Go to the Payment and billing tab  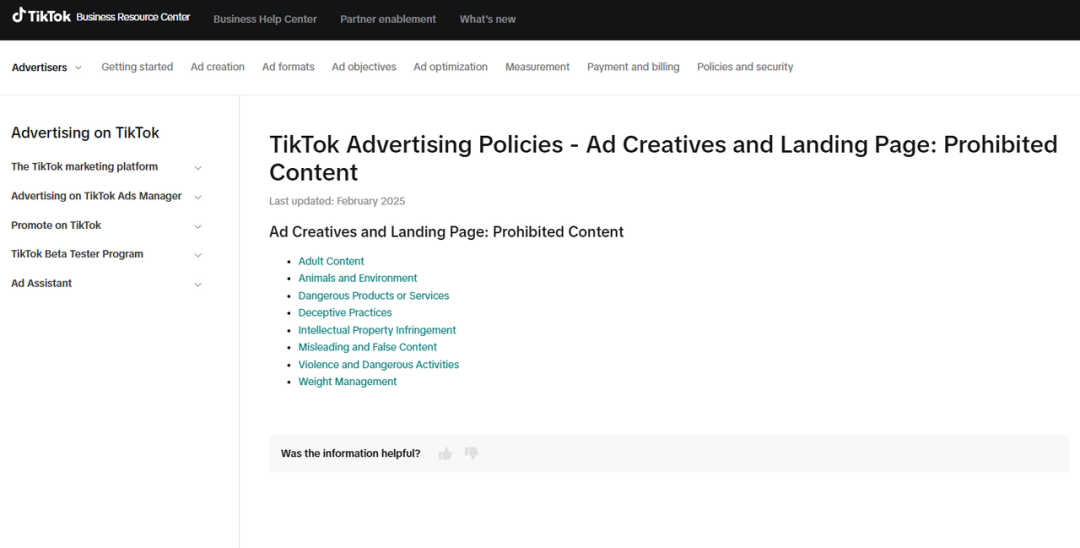633,67
